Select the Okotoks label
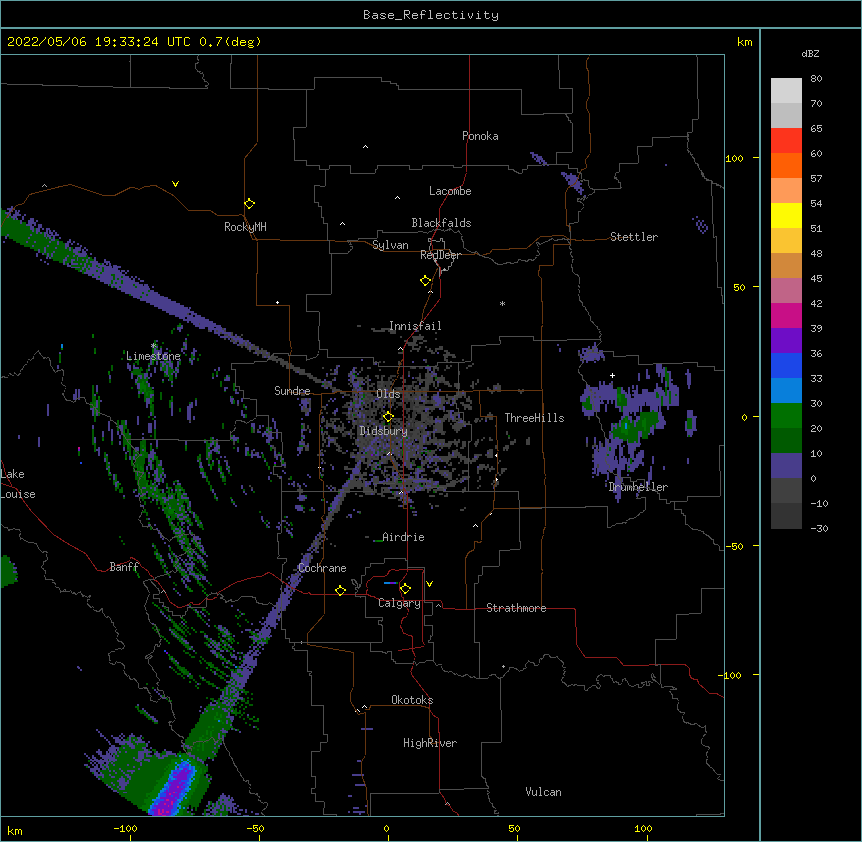Viewport: 862px width, 842px height. pos(412,700)
